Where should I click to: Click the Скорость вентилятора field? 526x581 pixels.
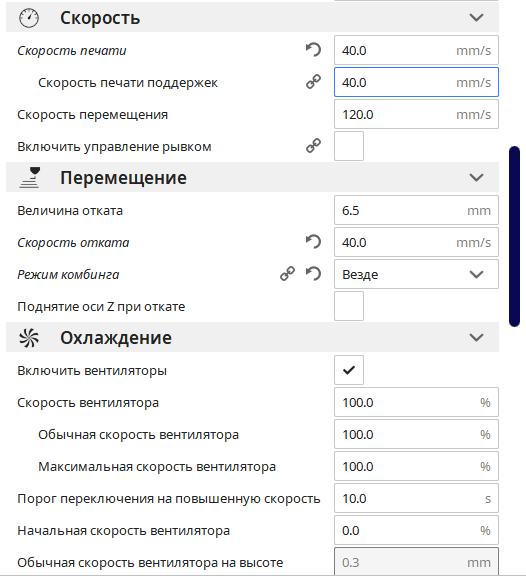[416, 402]
